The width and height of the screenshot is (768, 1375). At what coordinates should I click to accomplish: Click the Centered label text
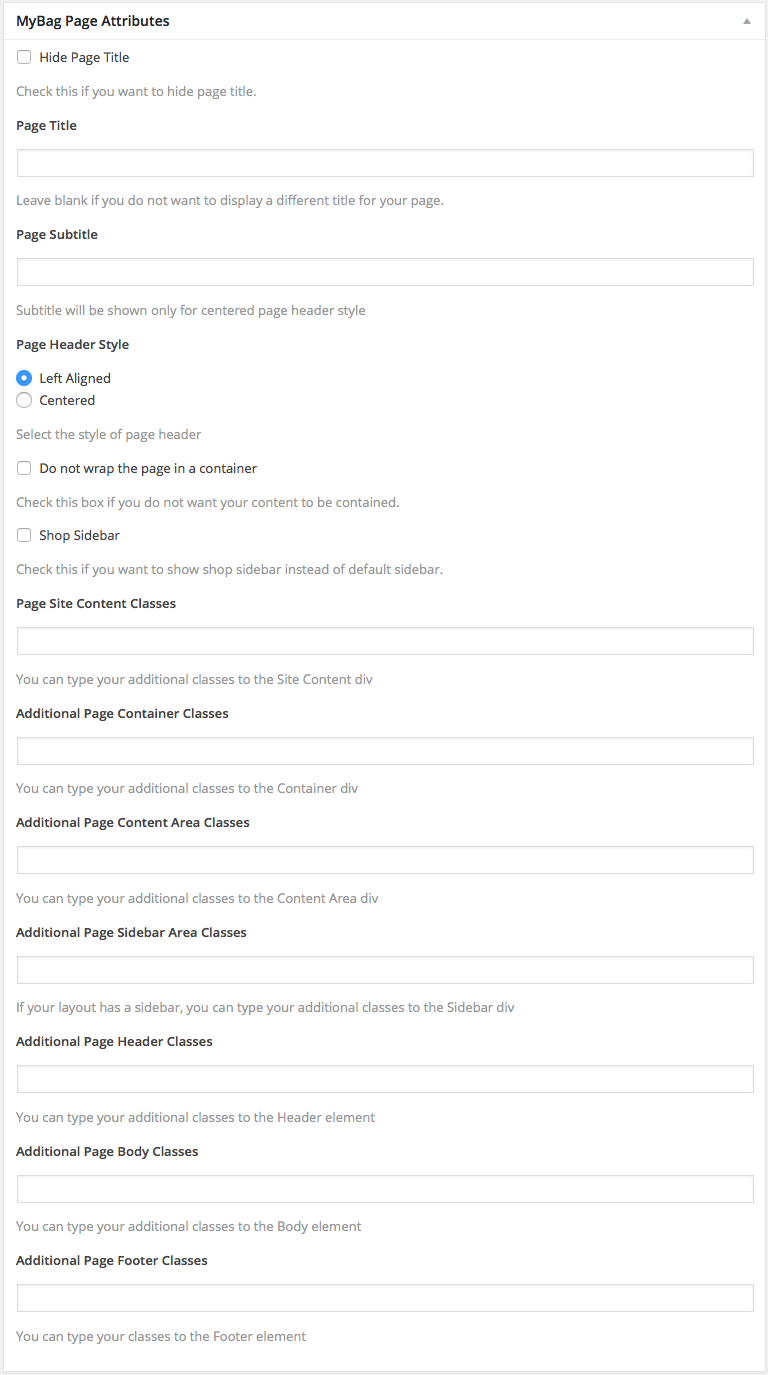coord(67,401)
